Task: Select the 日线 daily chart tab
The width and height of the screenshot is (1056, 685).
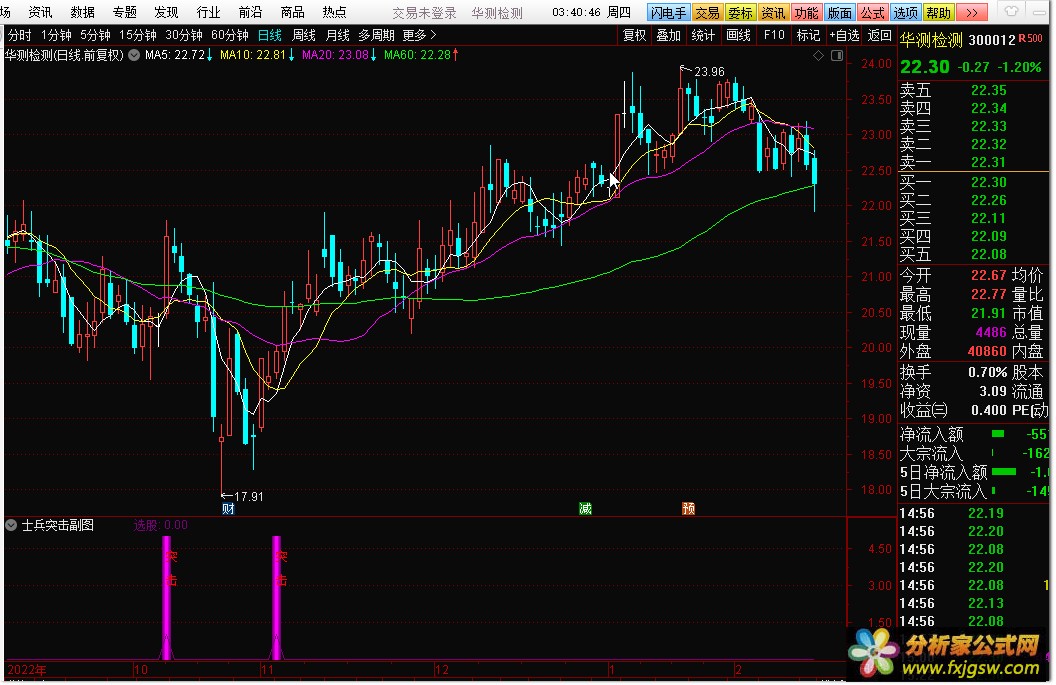Action: pyautogui.click(x=270, y=35)
